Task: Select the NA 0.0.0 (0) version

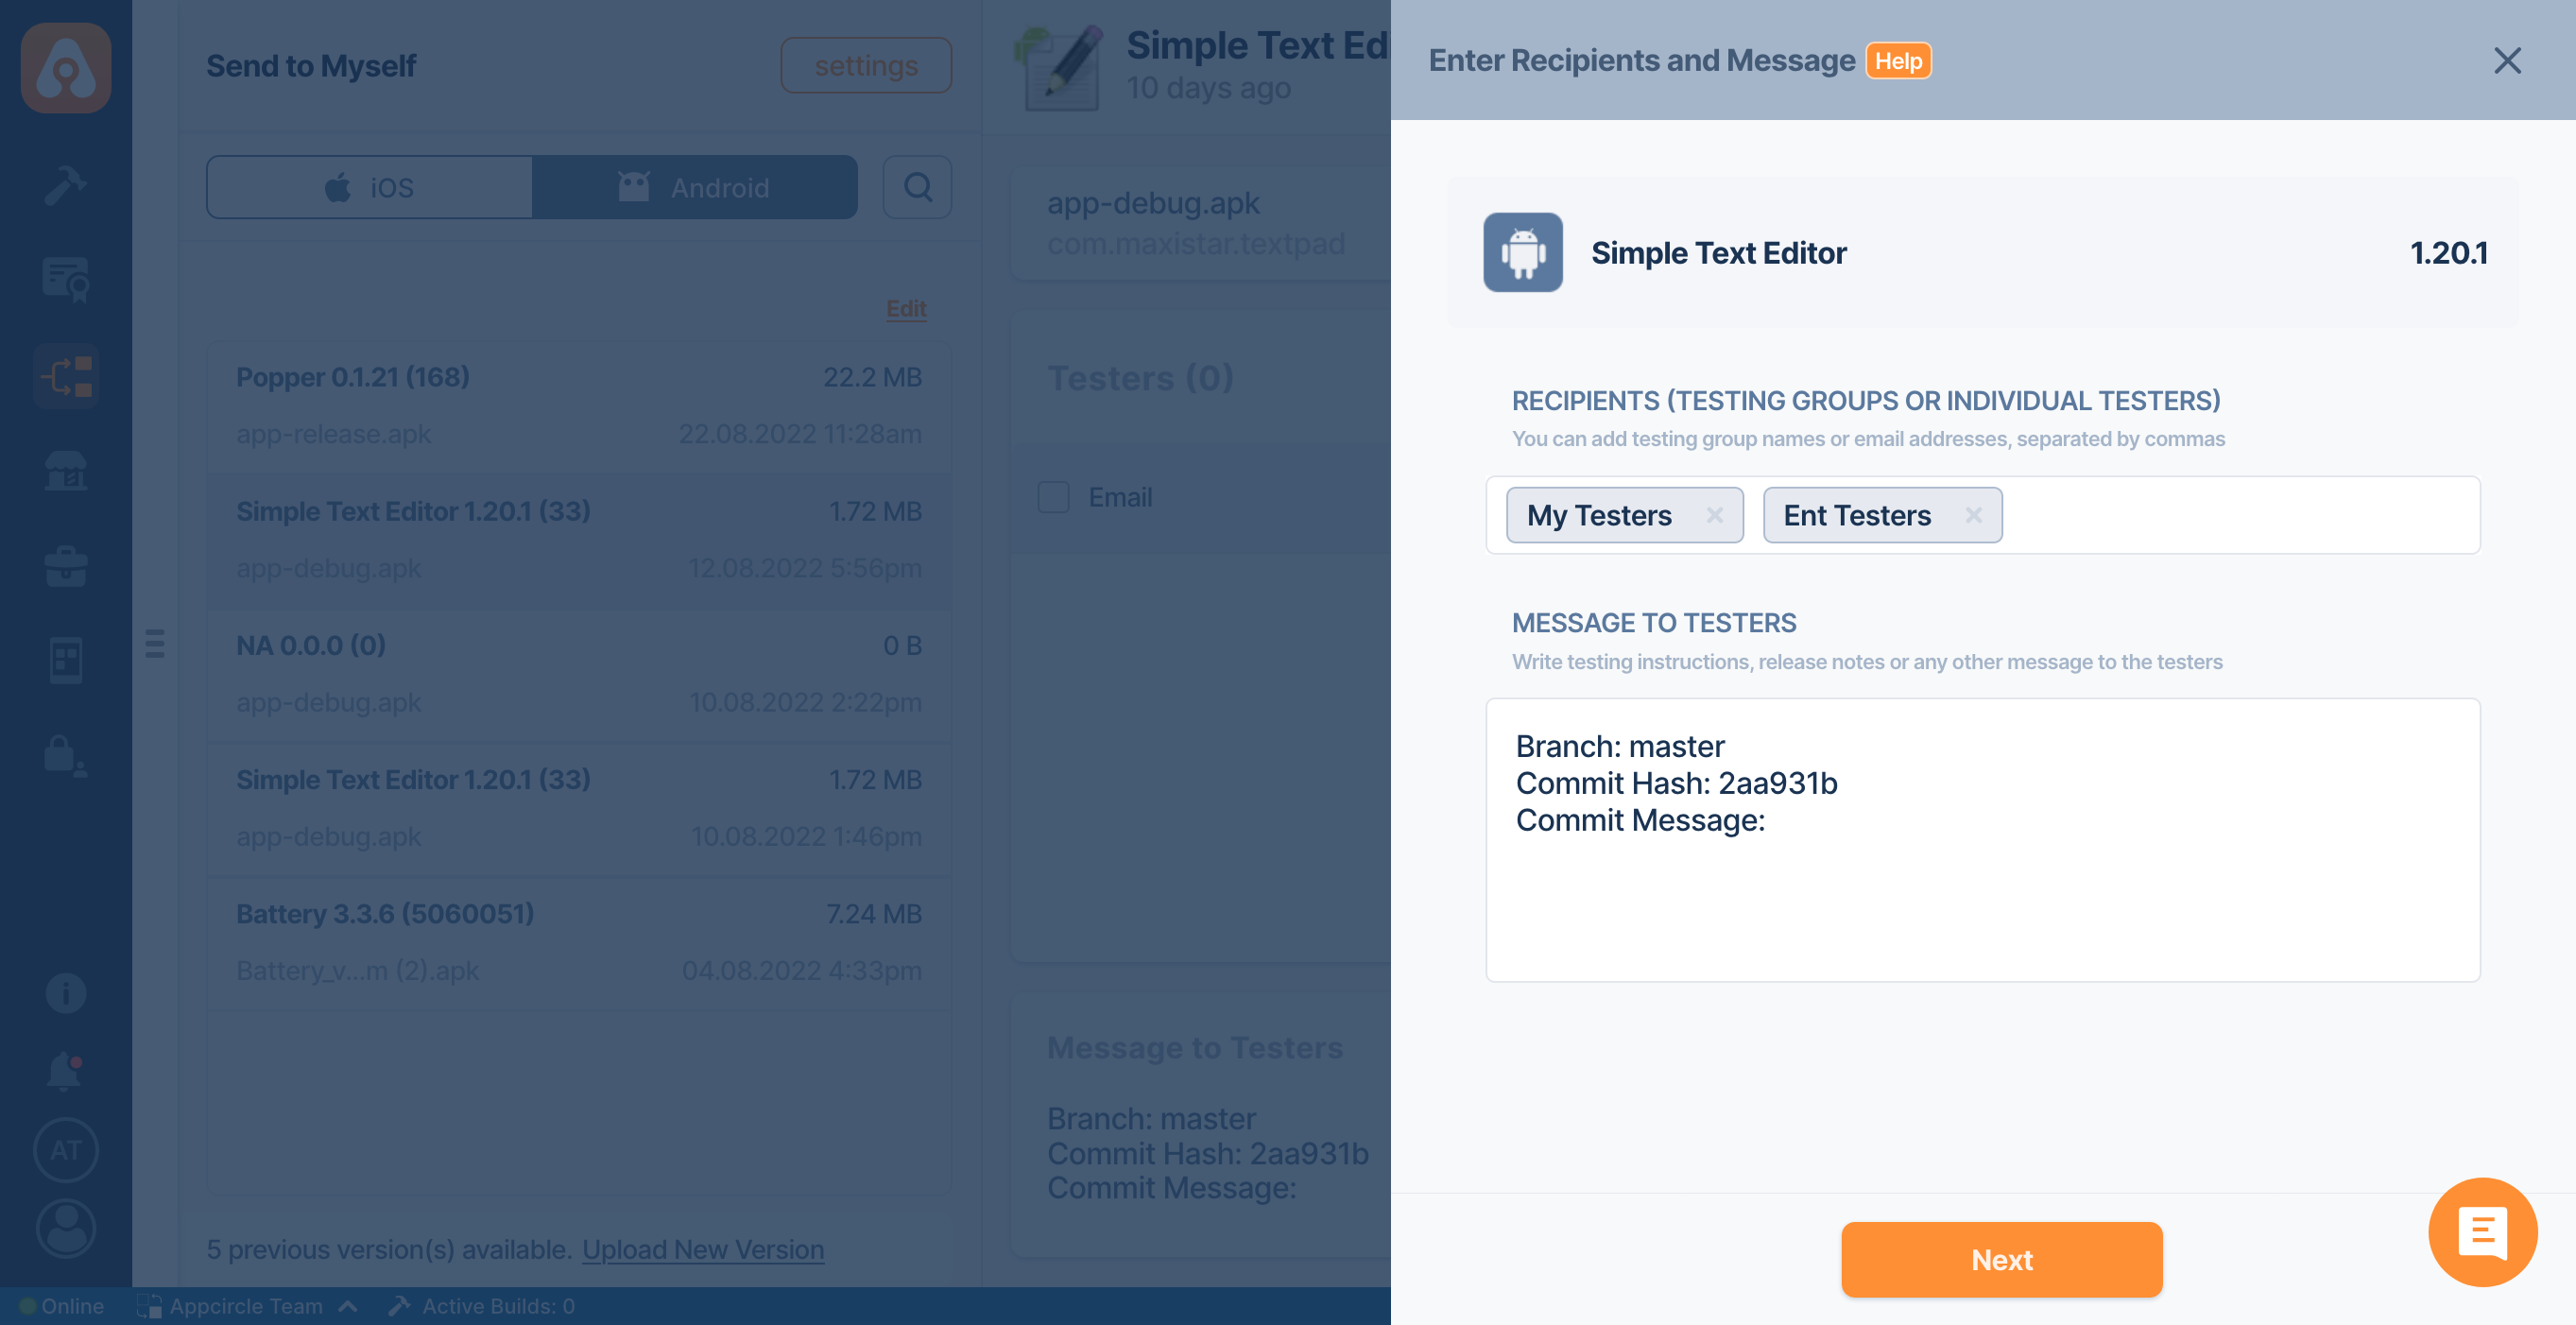Action: [579, 674]
